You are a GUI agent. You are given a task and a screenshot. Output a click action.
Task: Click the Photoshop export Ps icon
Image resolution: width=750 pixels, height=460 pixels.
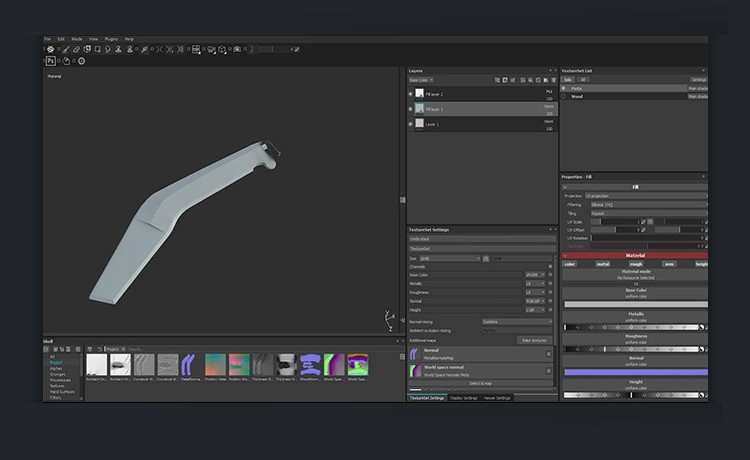[x=50, y=61]
